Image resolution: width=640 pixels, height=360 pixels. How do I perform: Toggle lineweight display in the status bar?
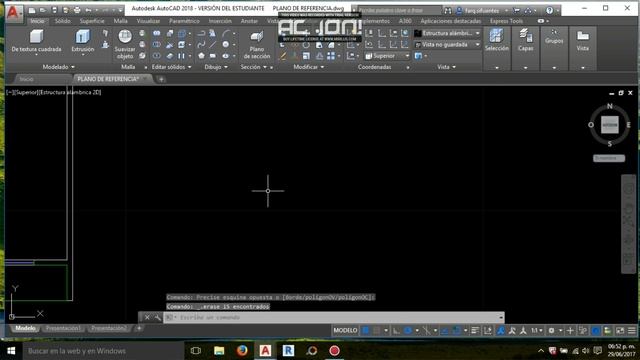point(475,331)
